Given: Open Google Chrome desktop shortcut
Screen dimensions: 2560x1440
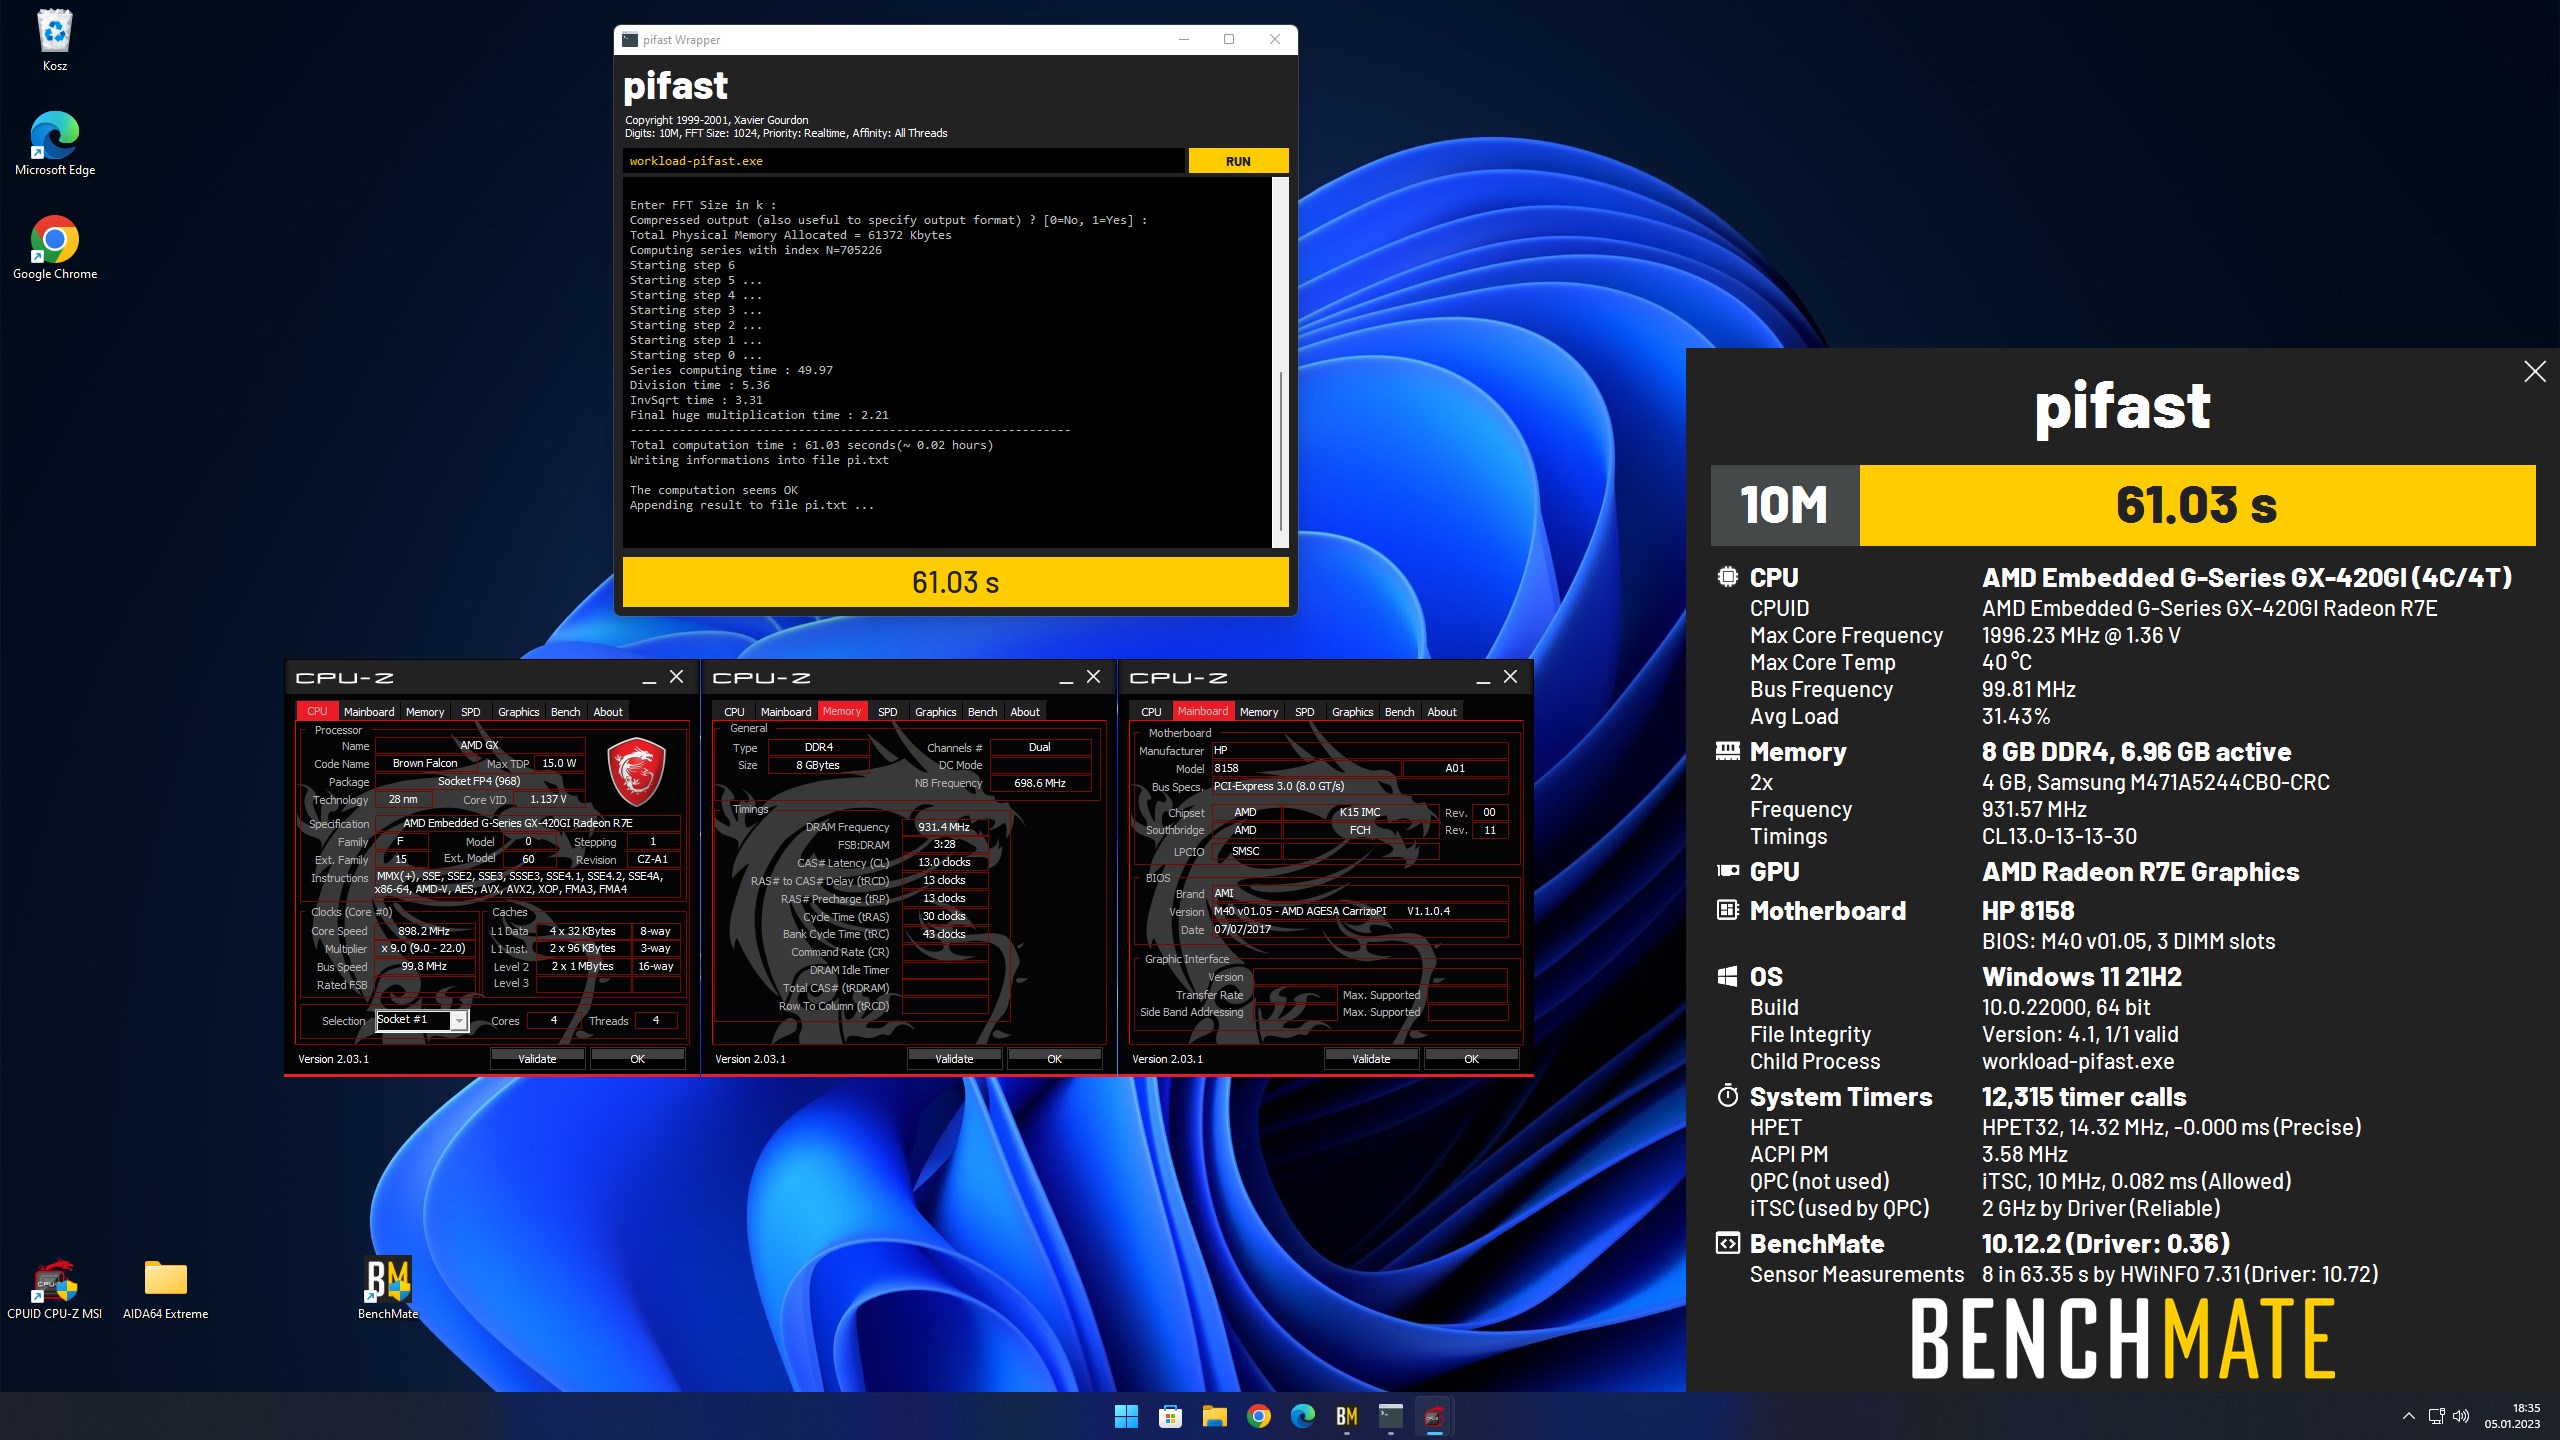Looking at the screenshot, I should coord(55,247).
